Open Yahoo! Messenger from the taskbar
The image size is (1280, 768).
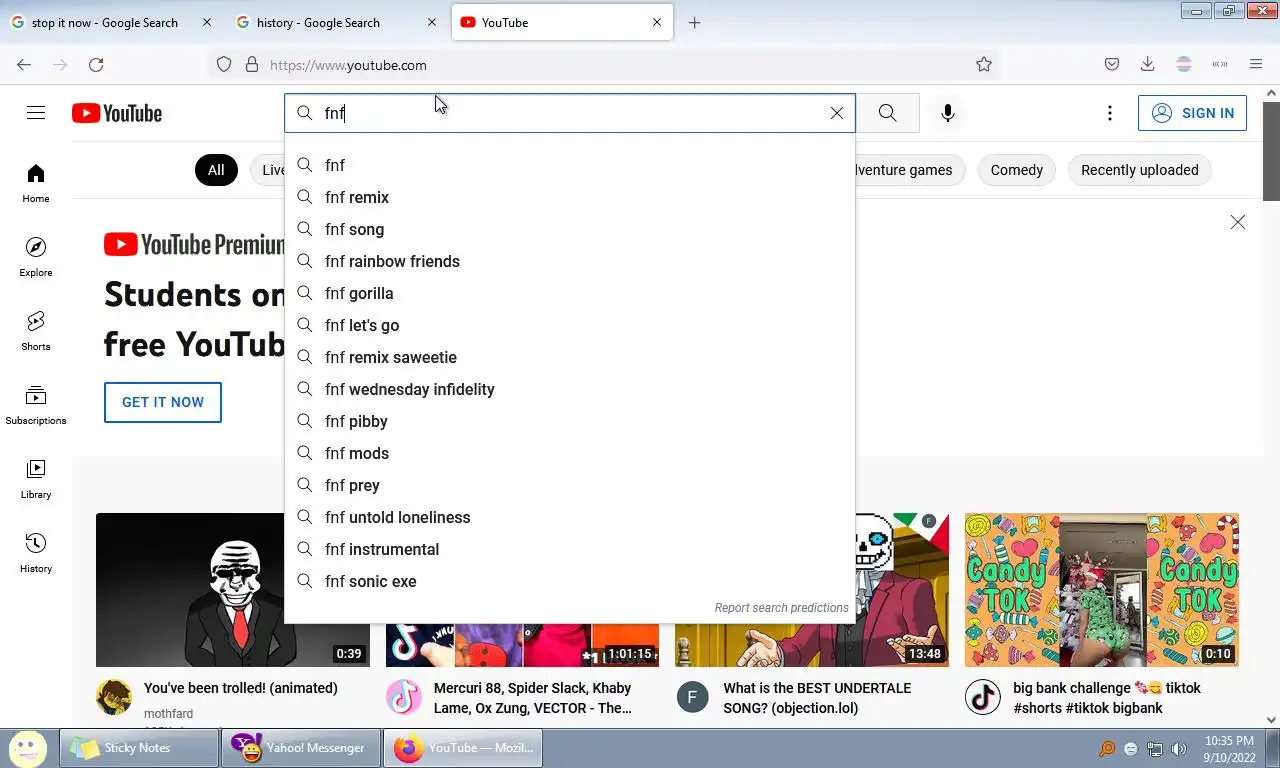(301, 748)
